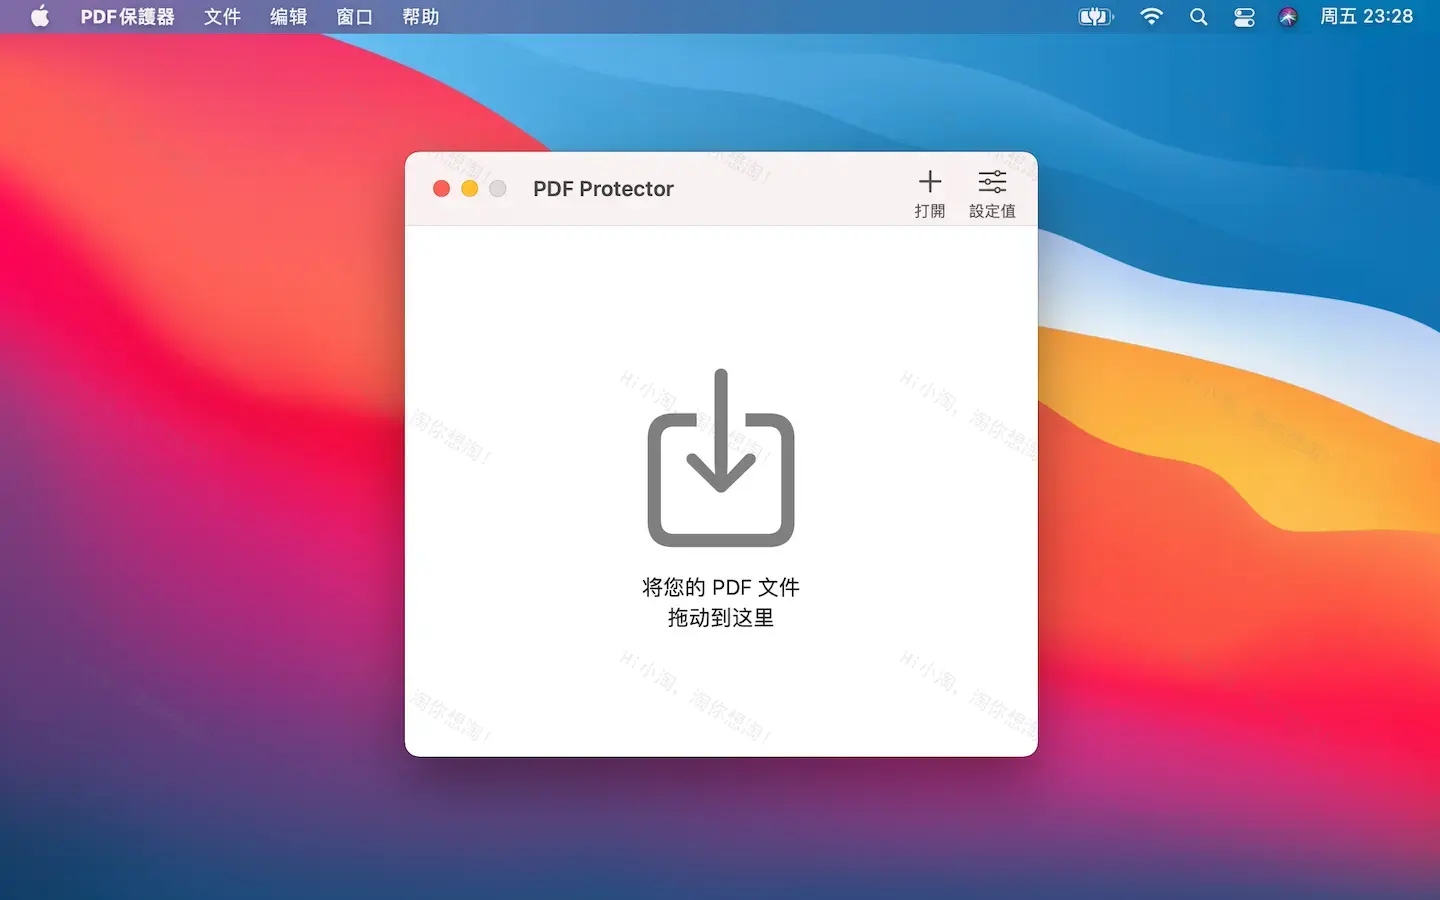Click the PDF drag-and-drop area text
The width and height of the screenshot is (1440, 900).
(720, 602)
